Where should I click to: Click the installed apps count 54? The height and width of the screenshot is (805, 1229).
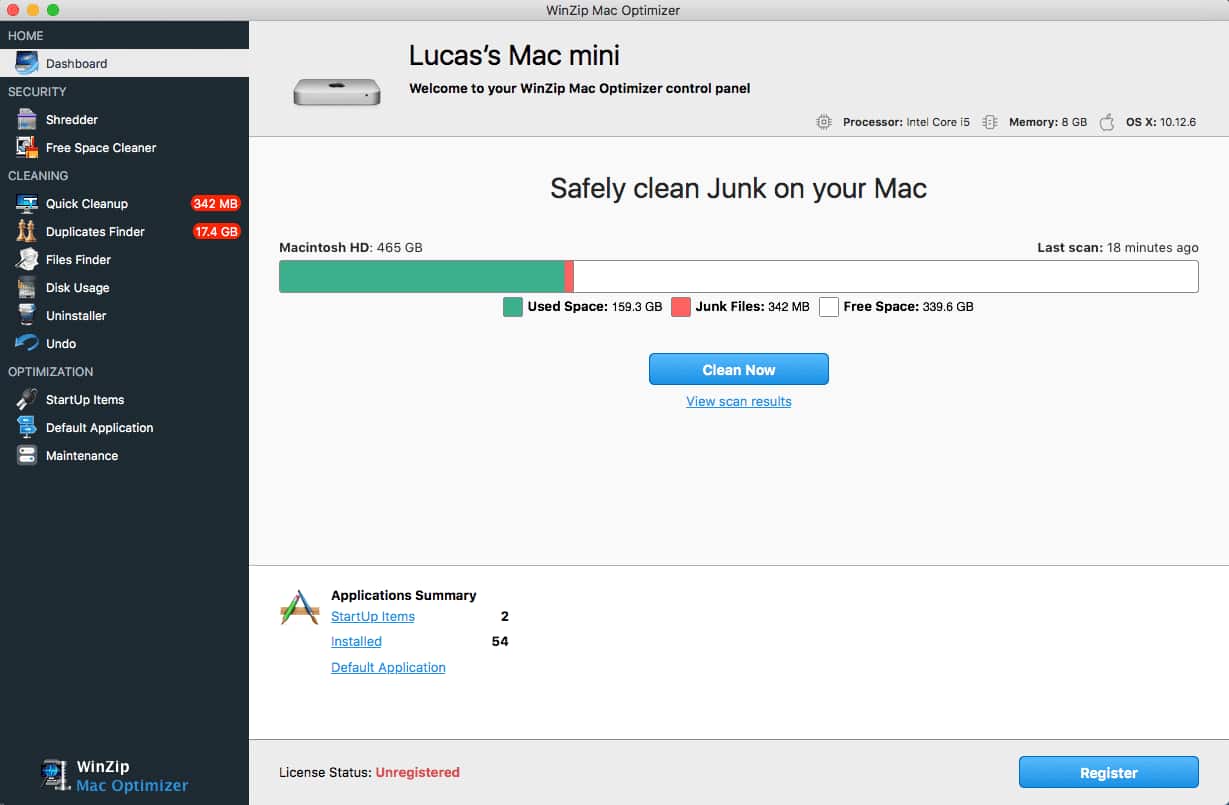click(500, 641)
